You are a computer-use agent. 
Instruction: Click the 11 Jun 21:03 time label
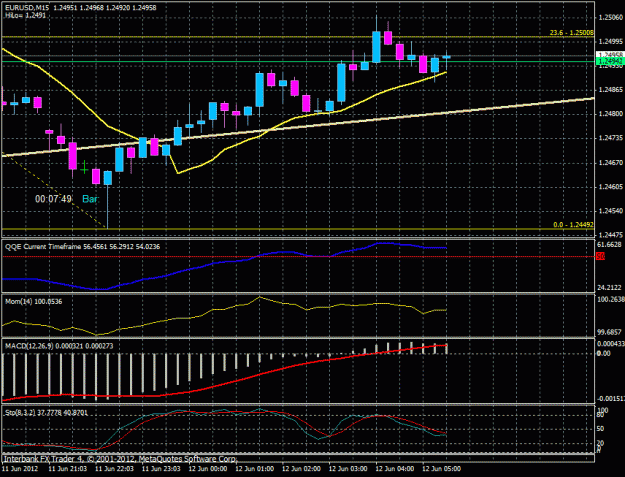68,469
